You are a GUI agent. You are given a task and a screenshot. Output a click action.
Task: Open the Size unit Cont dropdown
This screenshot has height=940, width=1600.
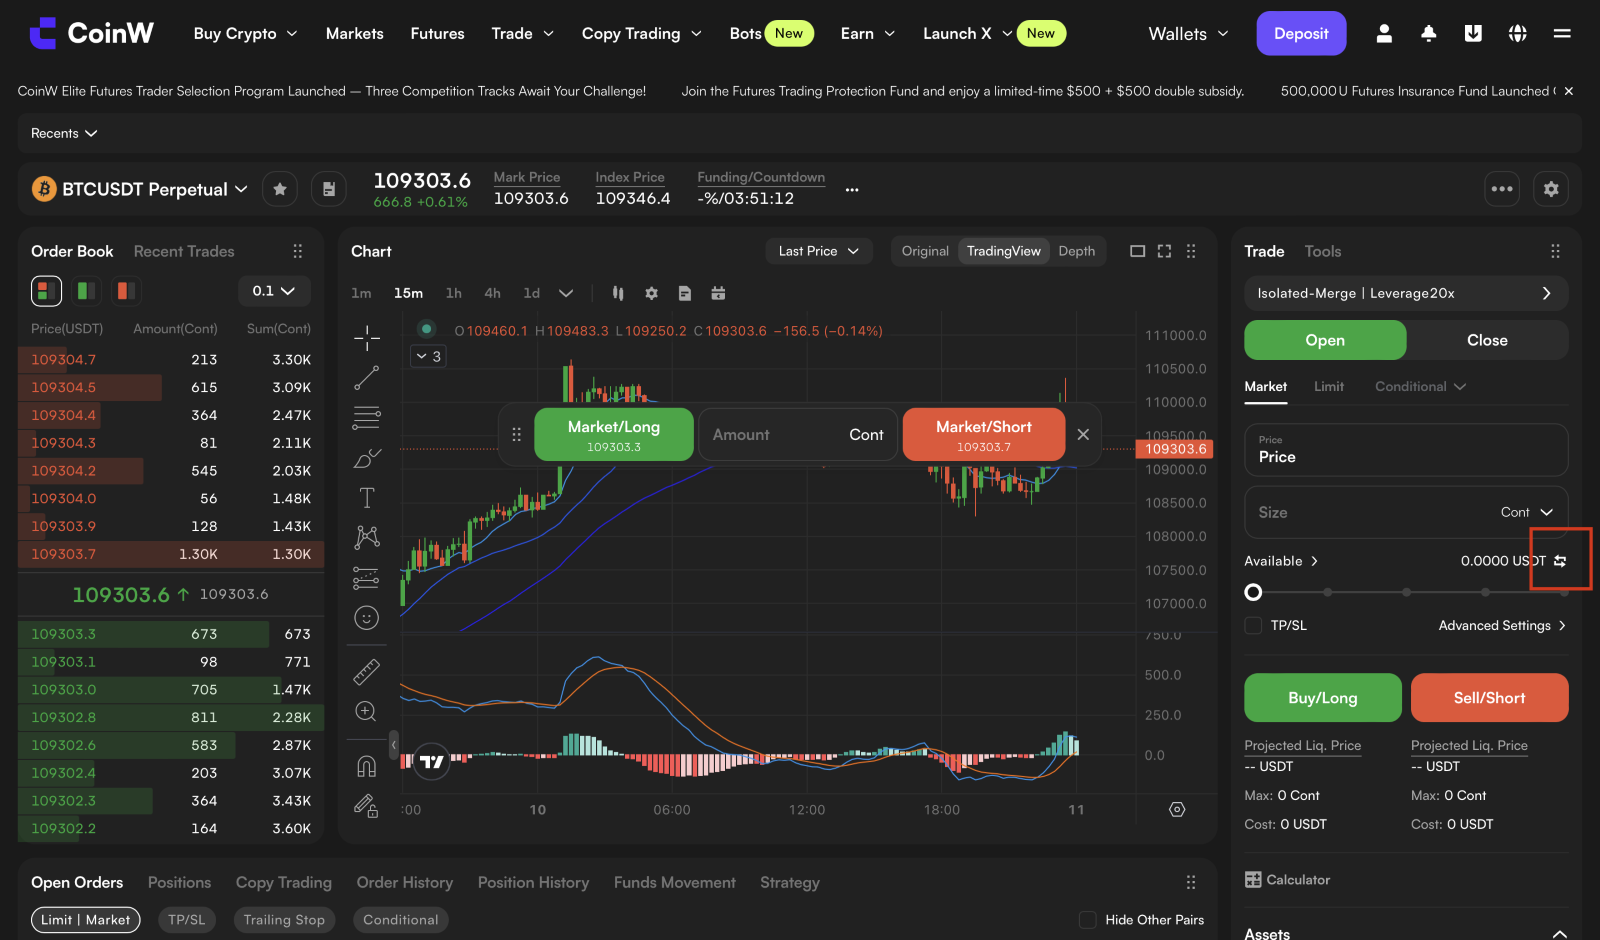coord(1527,512)
